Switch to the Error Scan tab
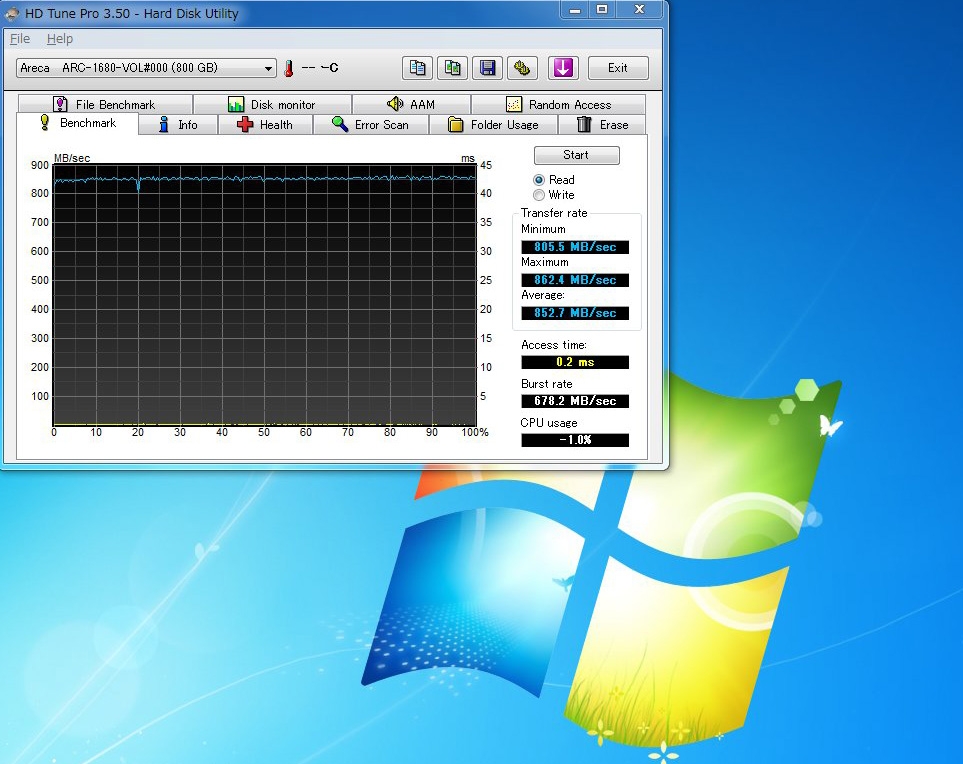Viewport: 963px width, 764px height. click(370, 125)
